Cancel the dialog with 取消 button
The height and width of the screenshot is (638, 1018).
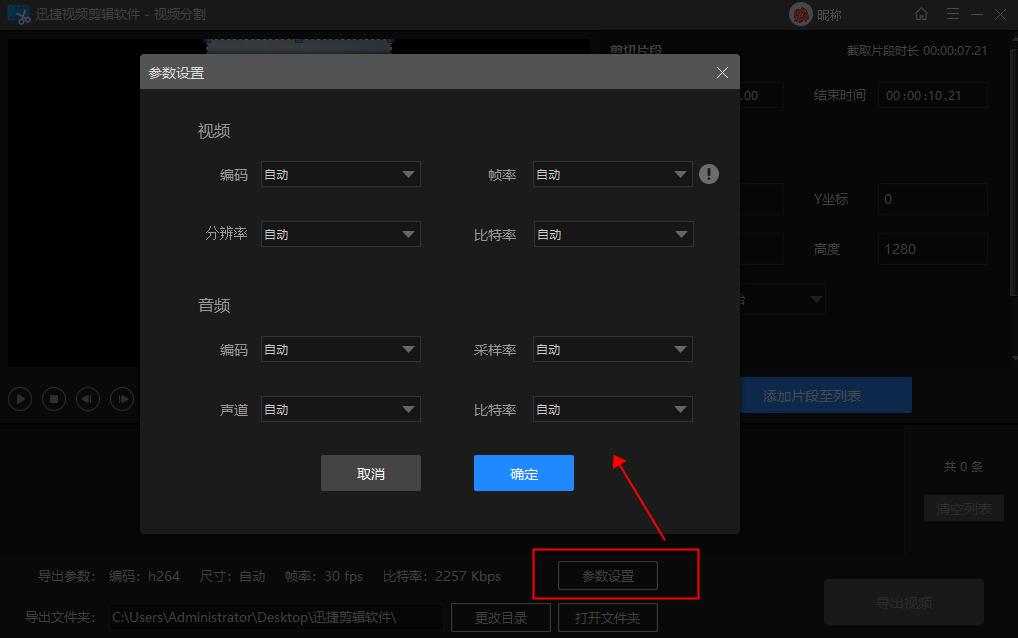pyautogui.click(x=370, y=472)
